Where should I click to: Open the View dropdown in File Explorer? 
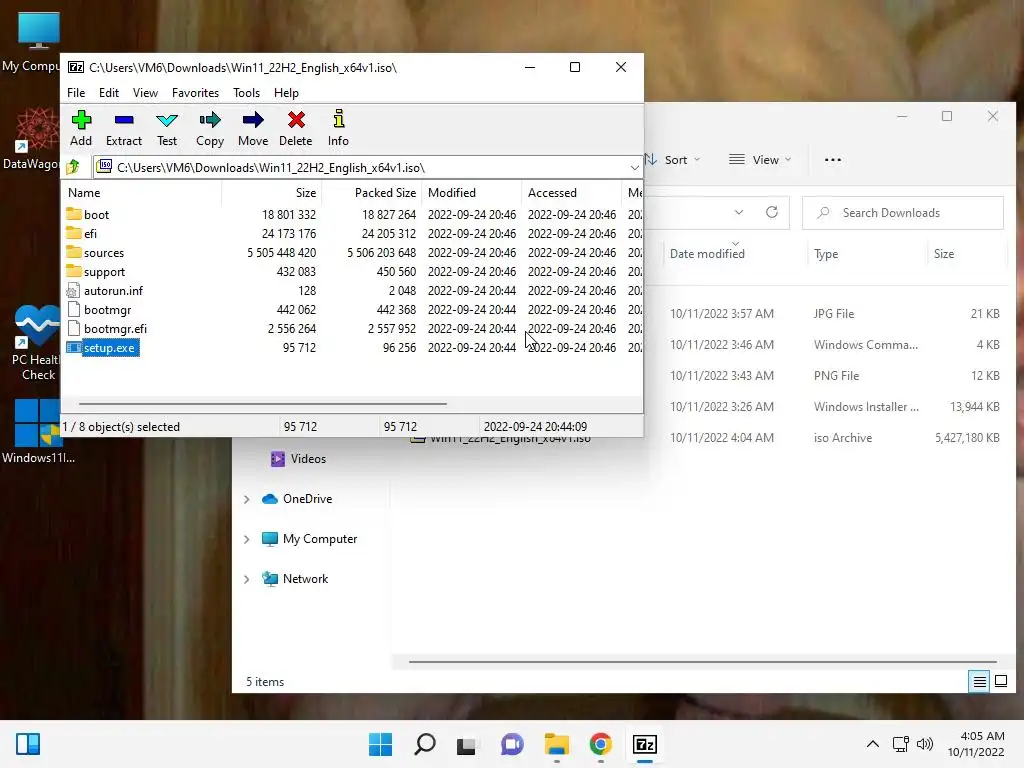tap(760, 160)
